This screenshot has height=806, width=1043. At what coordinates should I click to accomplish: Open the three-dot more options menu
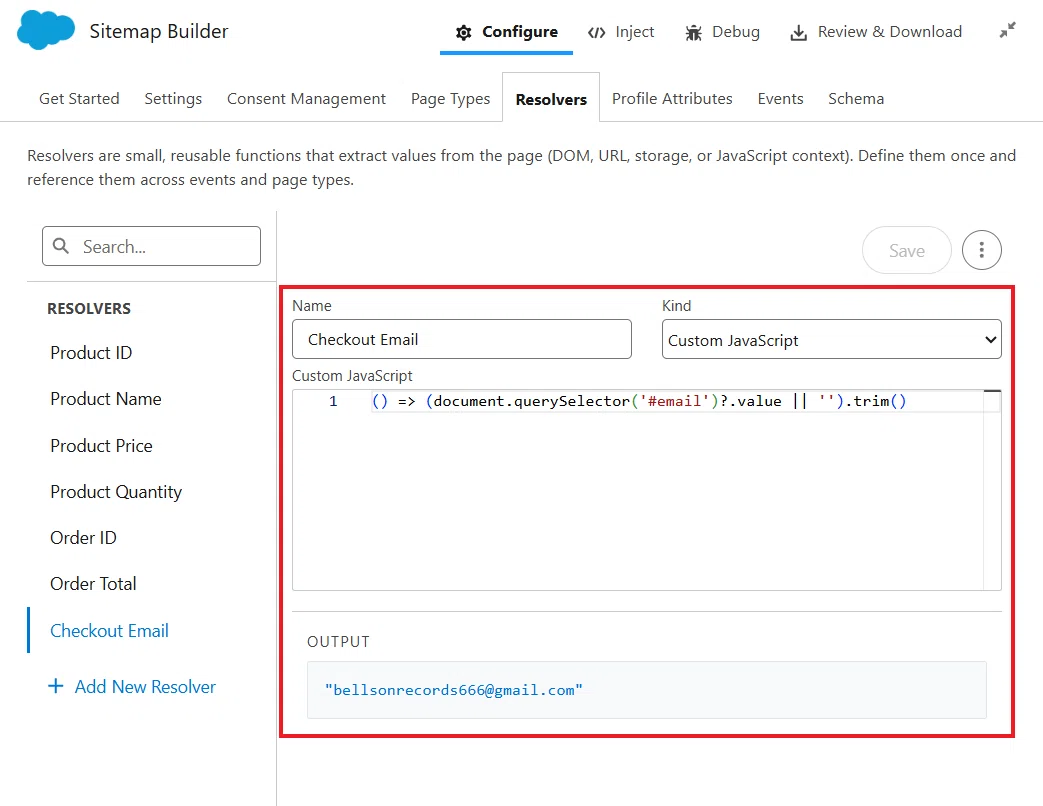click(x=981, y=250)
